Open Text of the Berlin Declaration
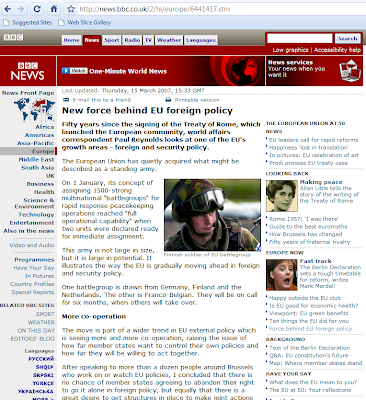366x400 pixels. click(x=309, y=348)
